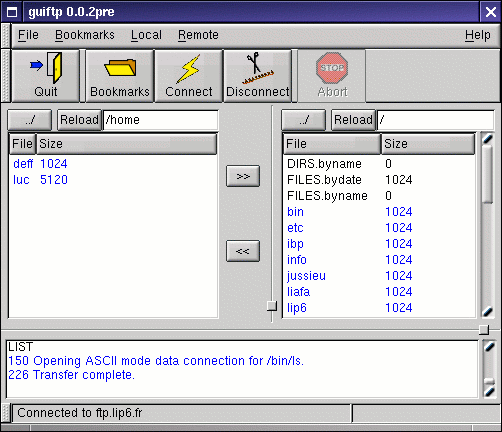
Task: Click the Quit door icon
Action: click(x=46, y=68)
